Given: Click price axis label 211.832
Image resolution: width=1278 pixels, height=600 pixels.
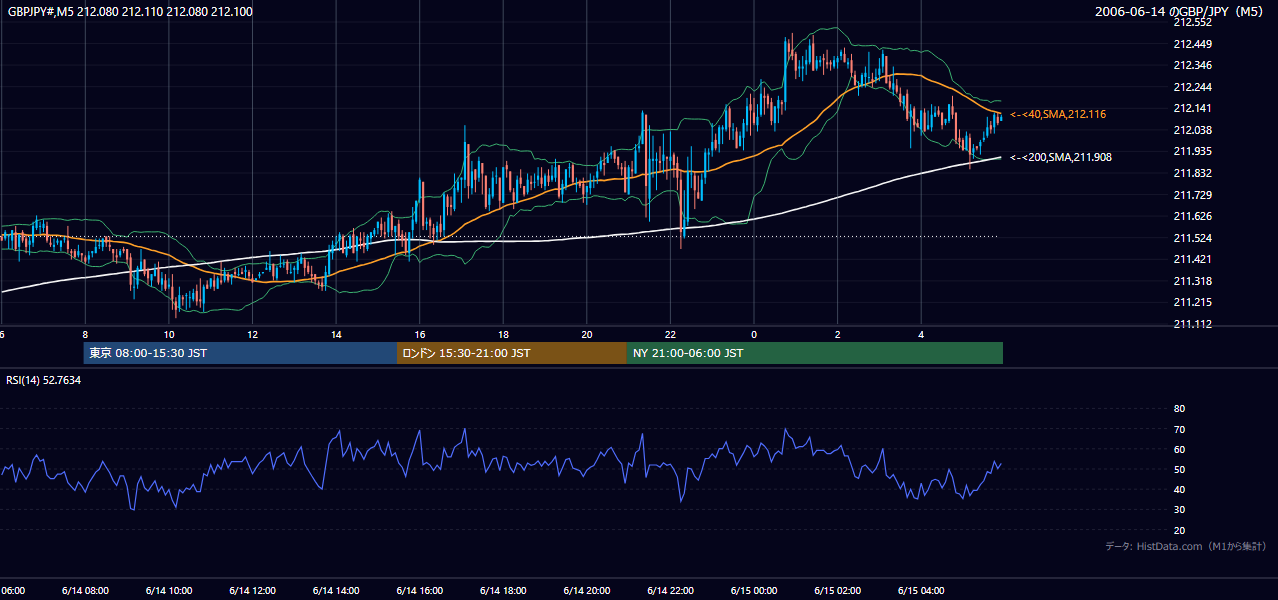Looking at the screenshot, I should pyautogui.click(x=1192, y=173).
